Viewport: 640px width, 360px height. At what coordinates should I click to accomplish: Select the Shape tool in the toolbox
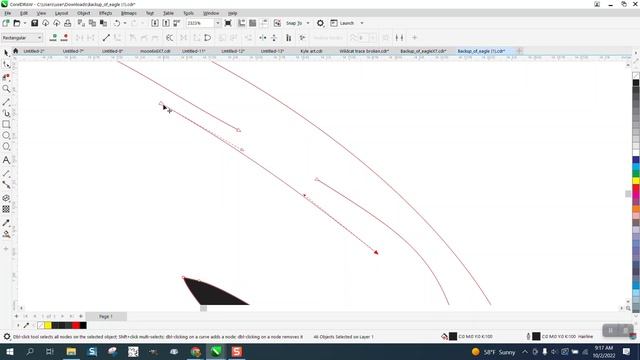[6, 64]
